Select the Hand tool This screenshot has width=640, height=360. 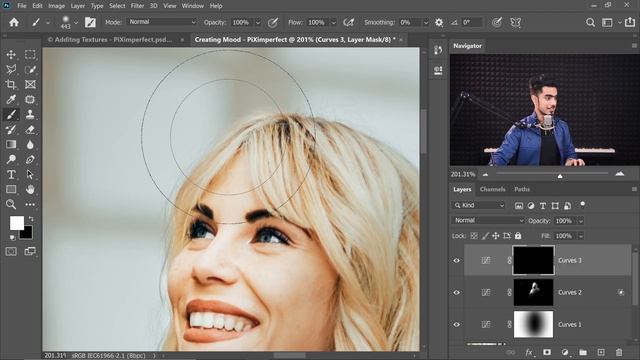click(30, 189)
